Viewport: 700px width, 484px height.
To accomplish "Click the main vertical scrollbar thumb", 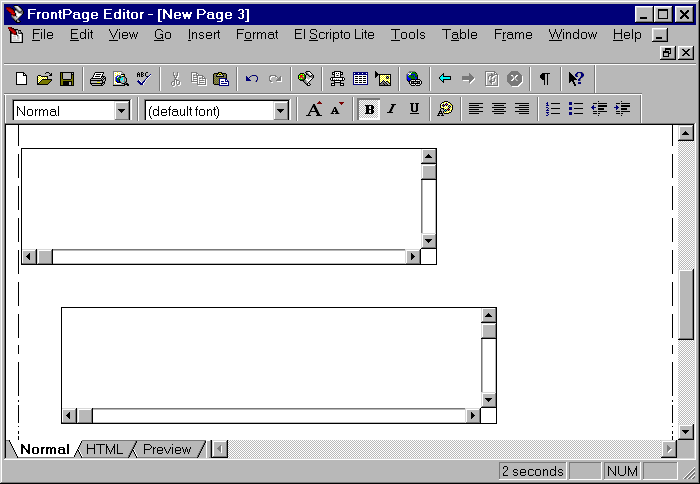I will click(x=686, y=305).
